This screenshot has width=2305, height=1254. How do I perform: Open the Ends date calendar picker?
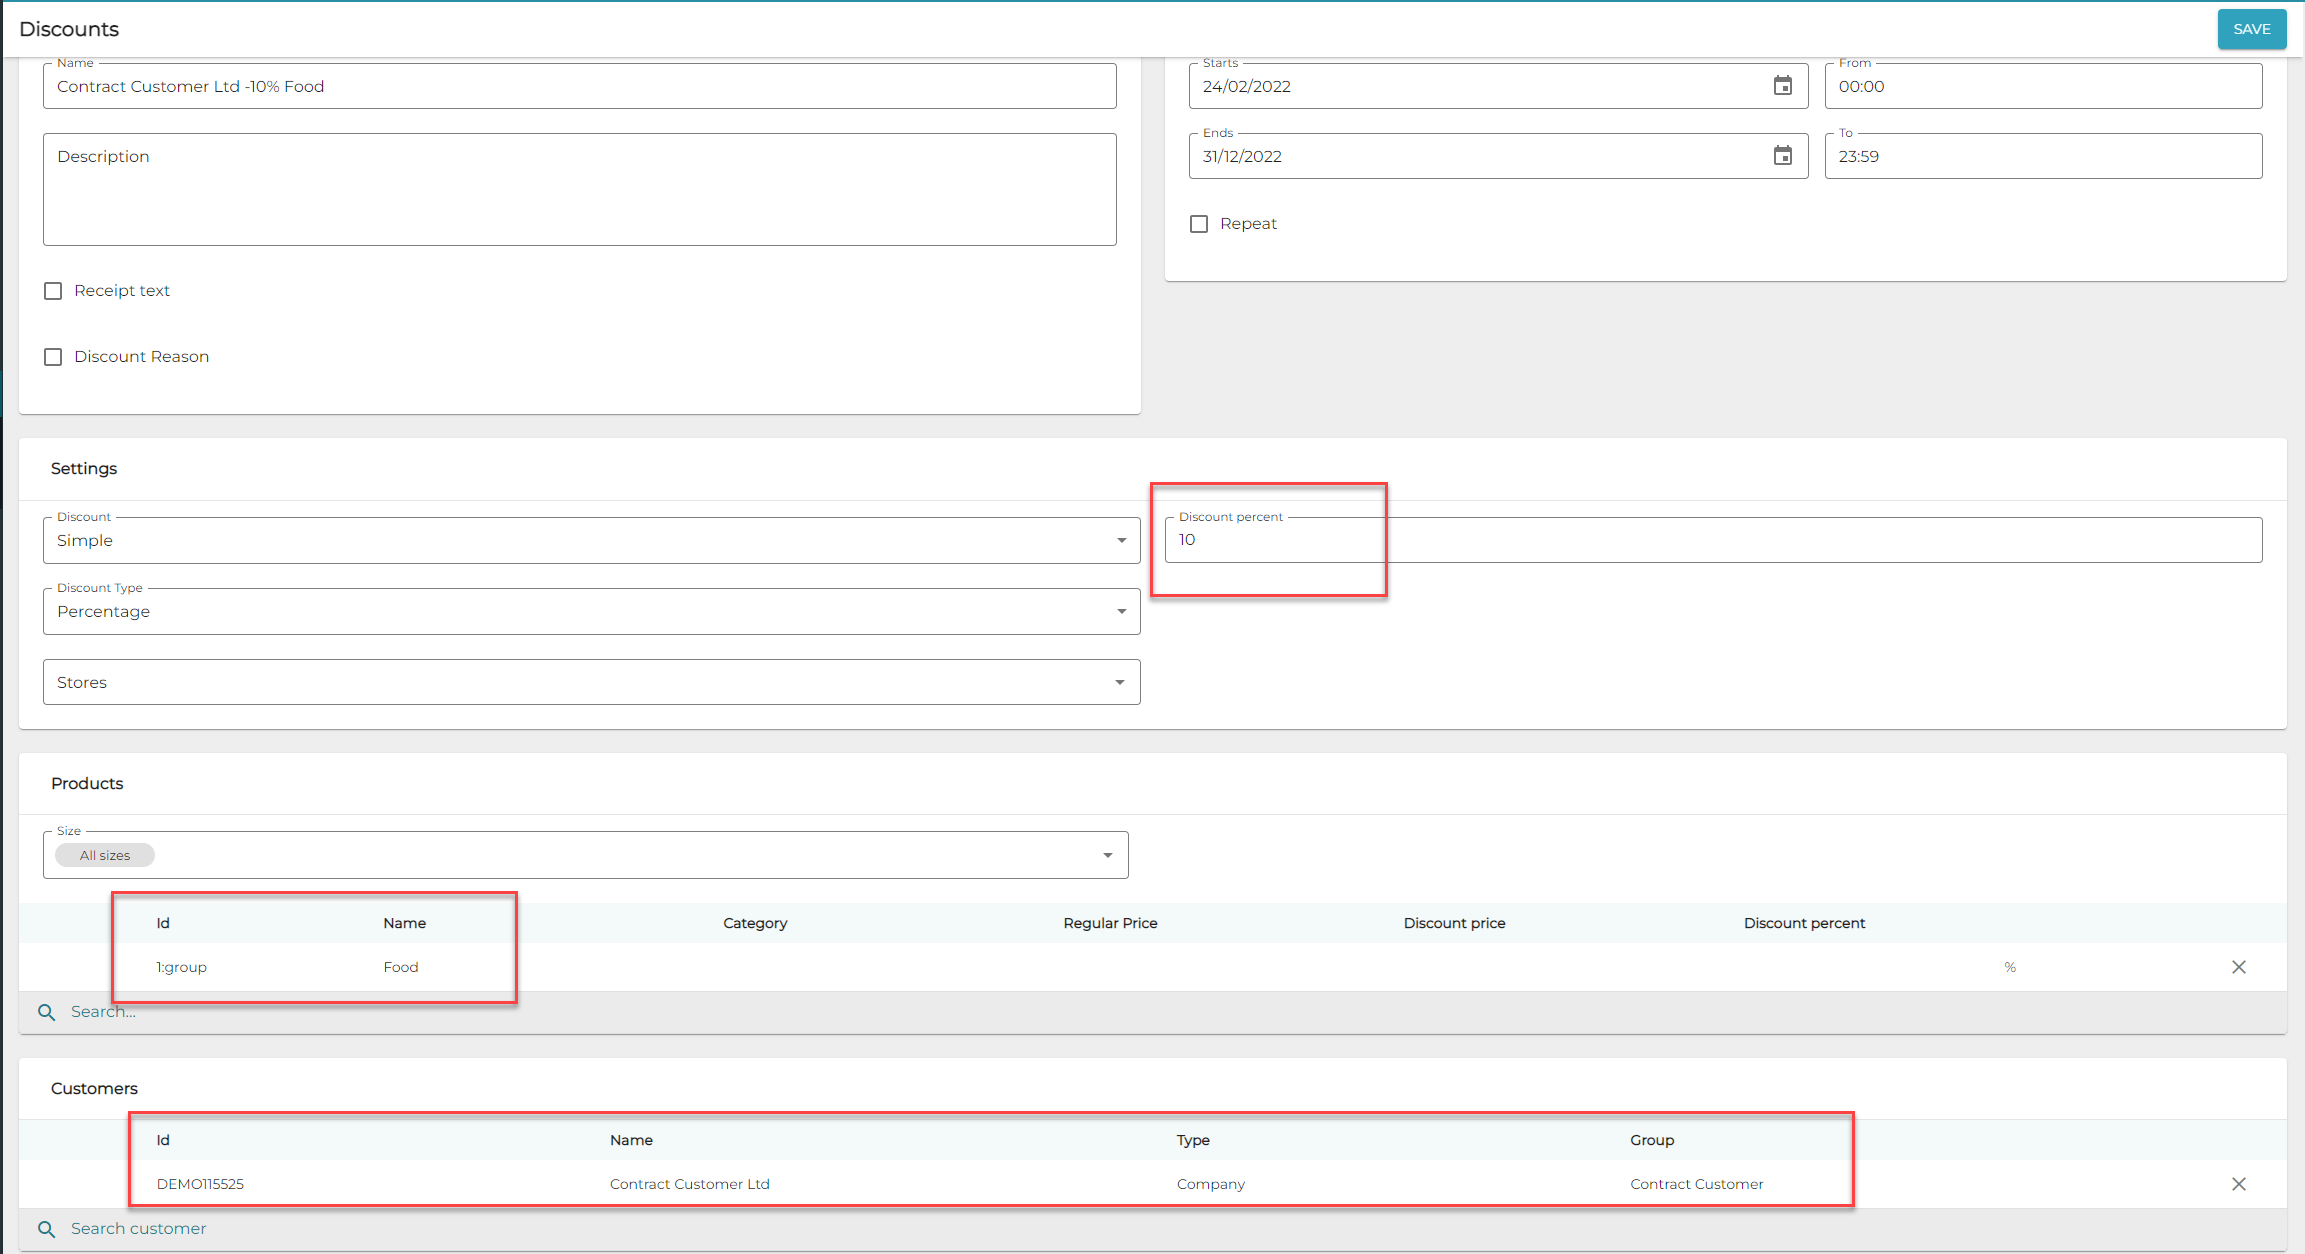coord(1782,156)
